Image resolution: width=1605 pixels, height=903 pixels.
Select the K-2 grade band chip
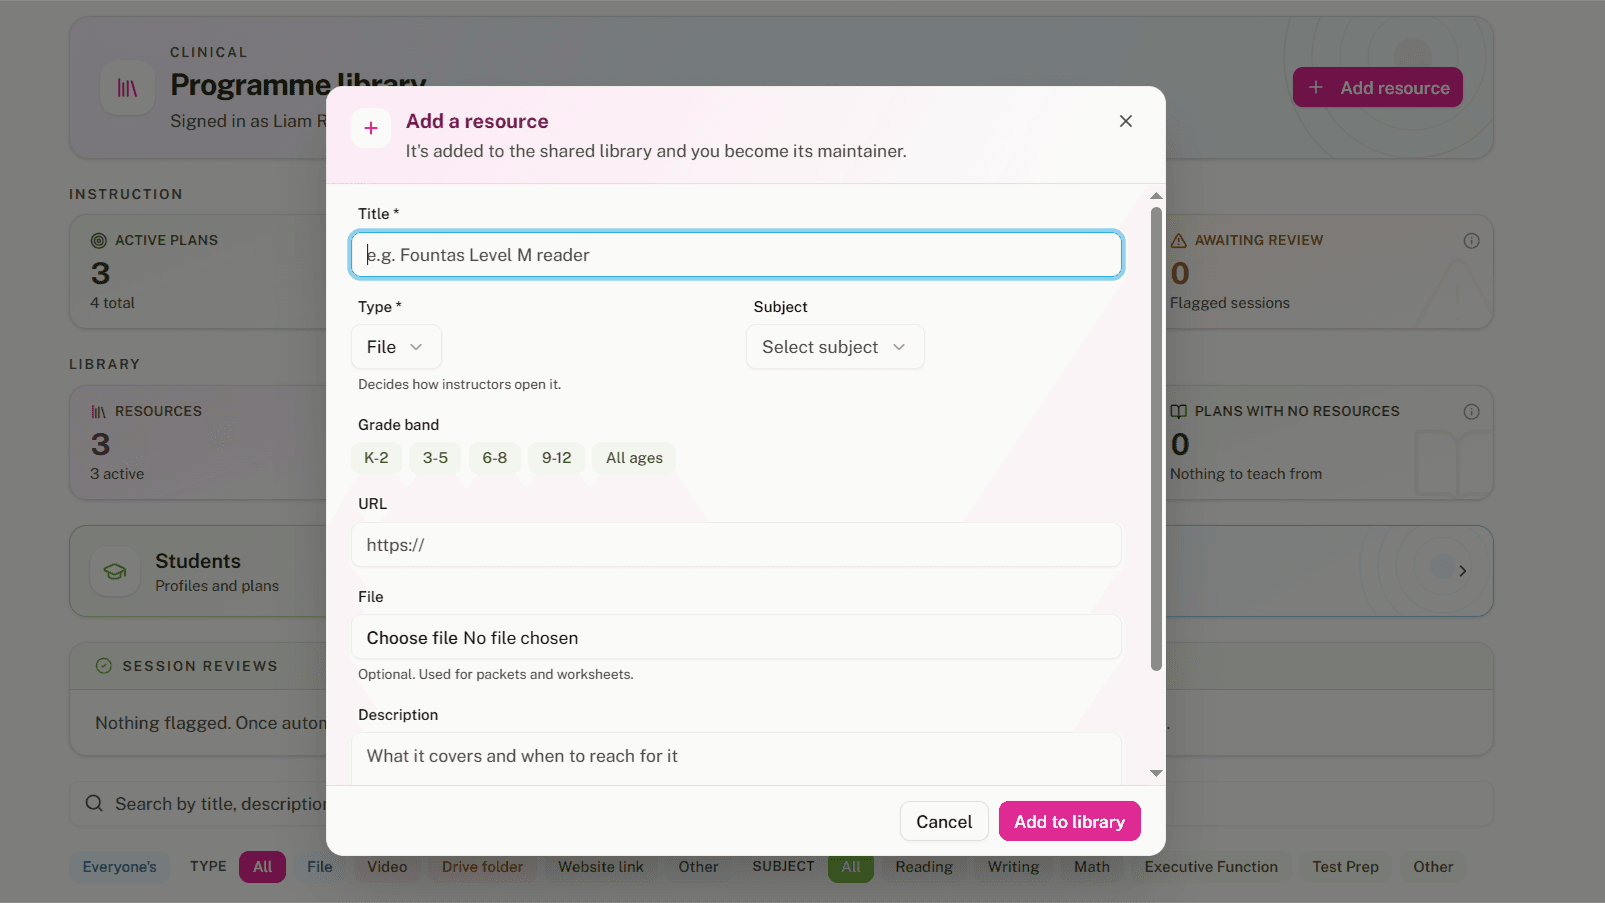pos(376,458)
